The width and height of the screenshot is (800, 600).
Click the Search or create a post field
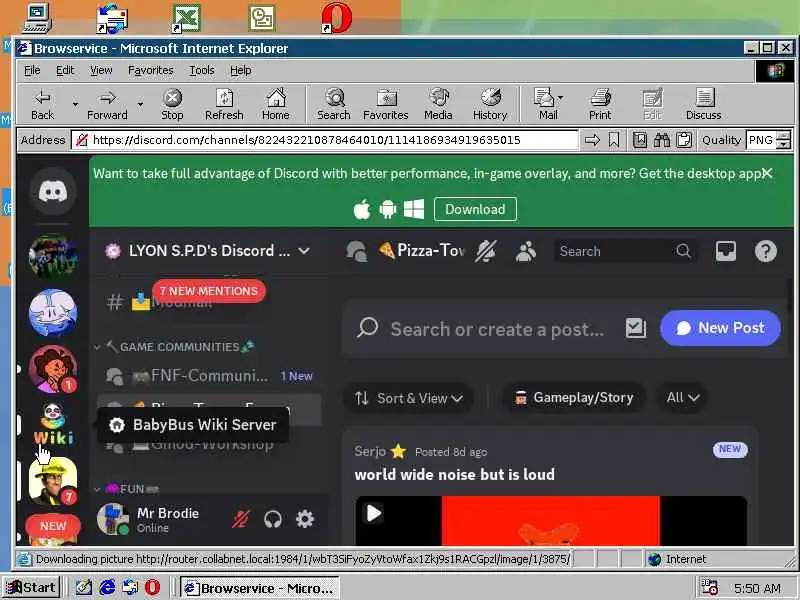click(497, 329)
